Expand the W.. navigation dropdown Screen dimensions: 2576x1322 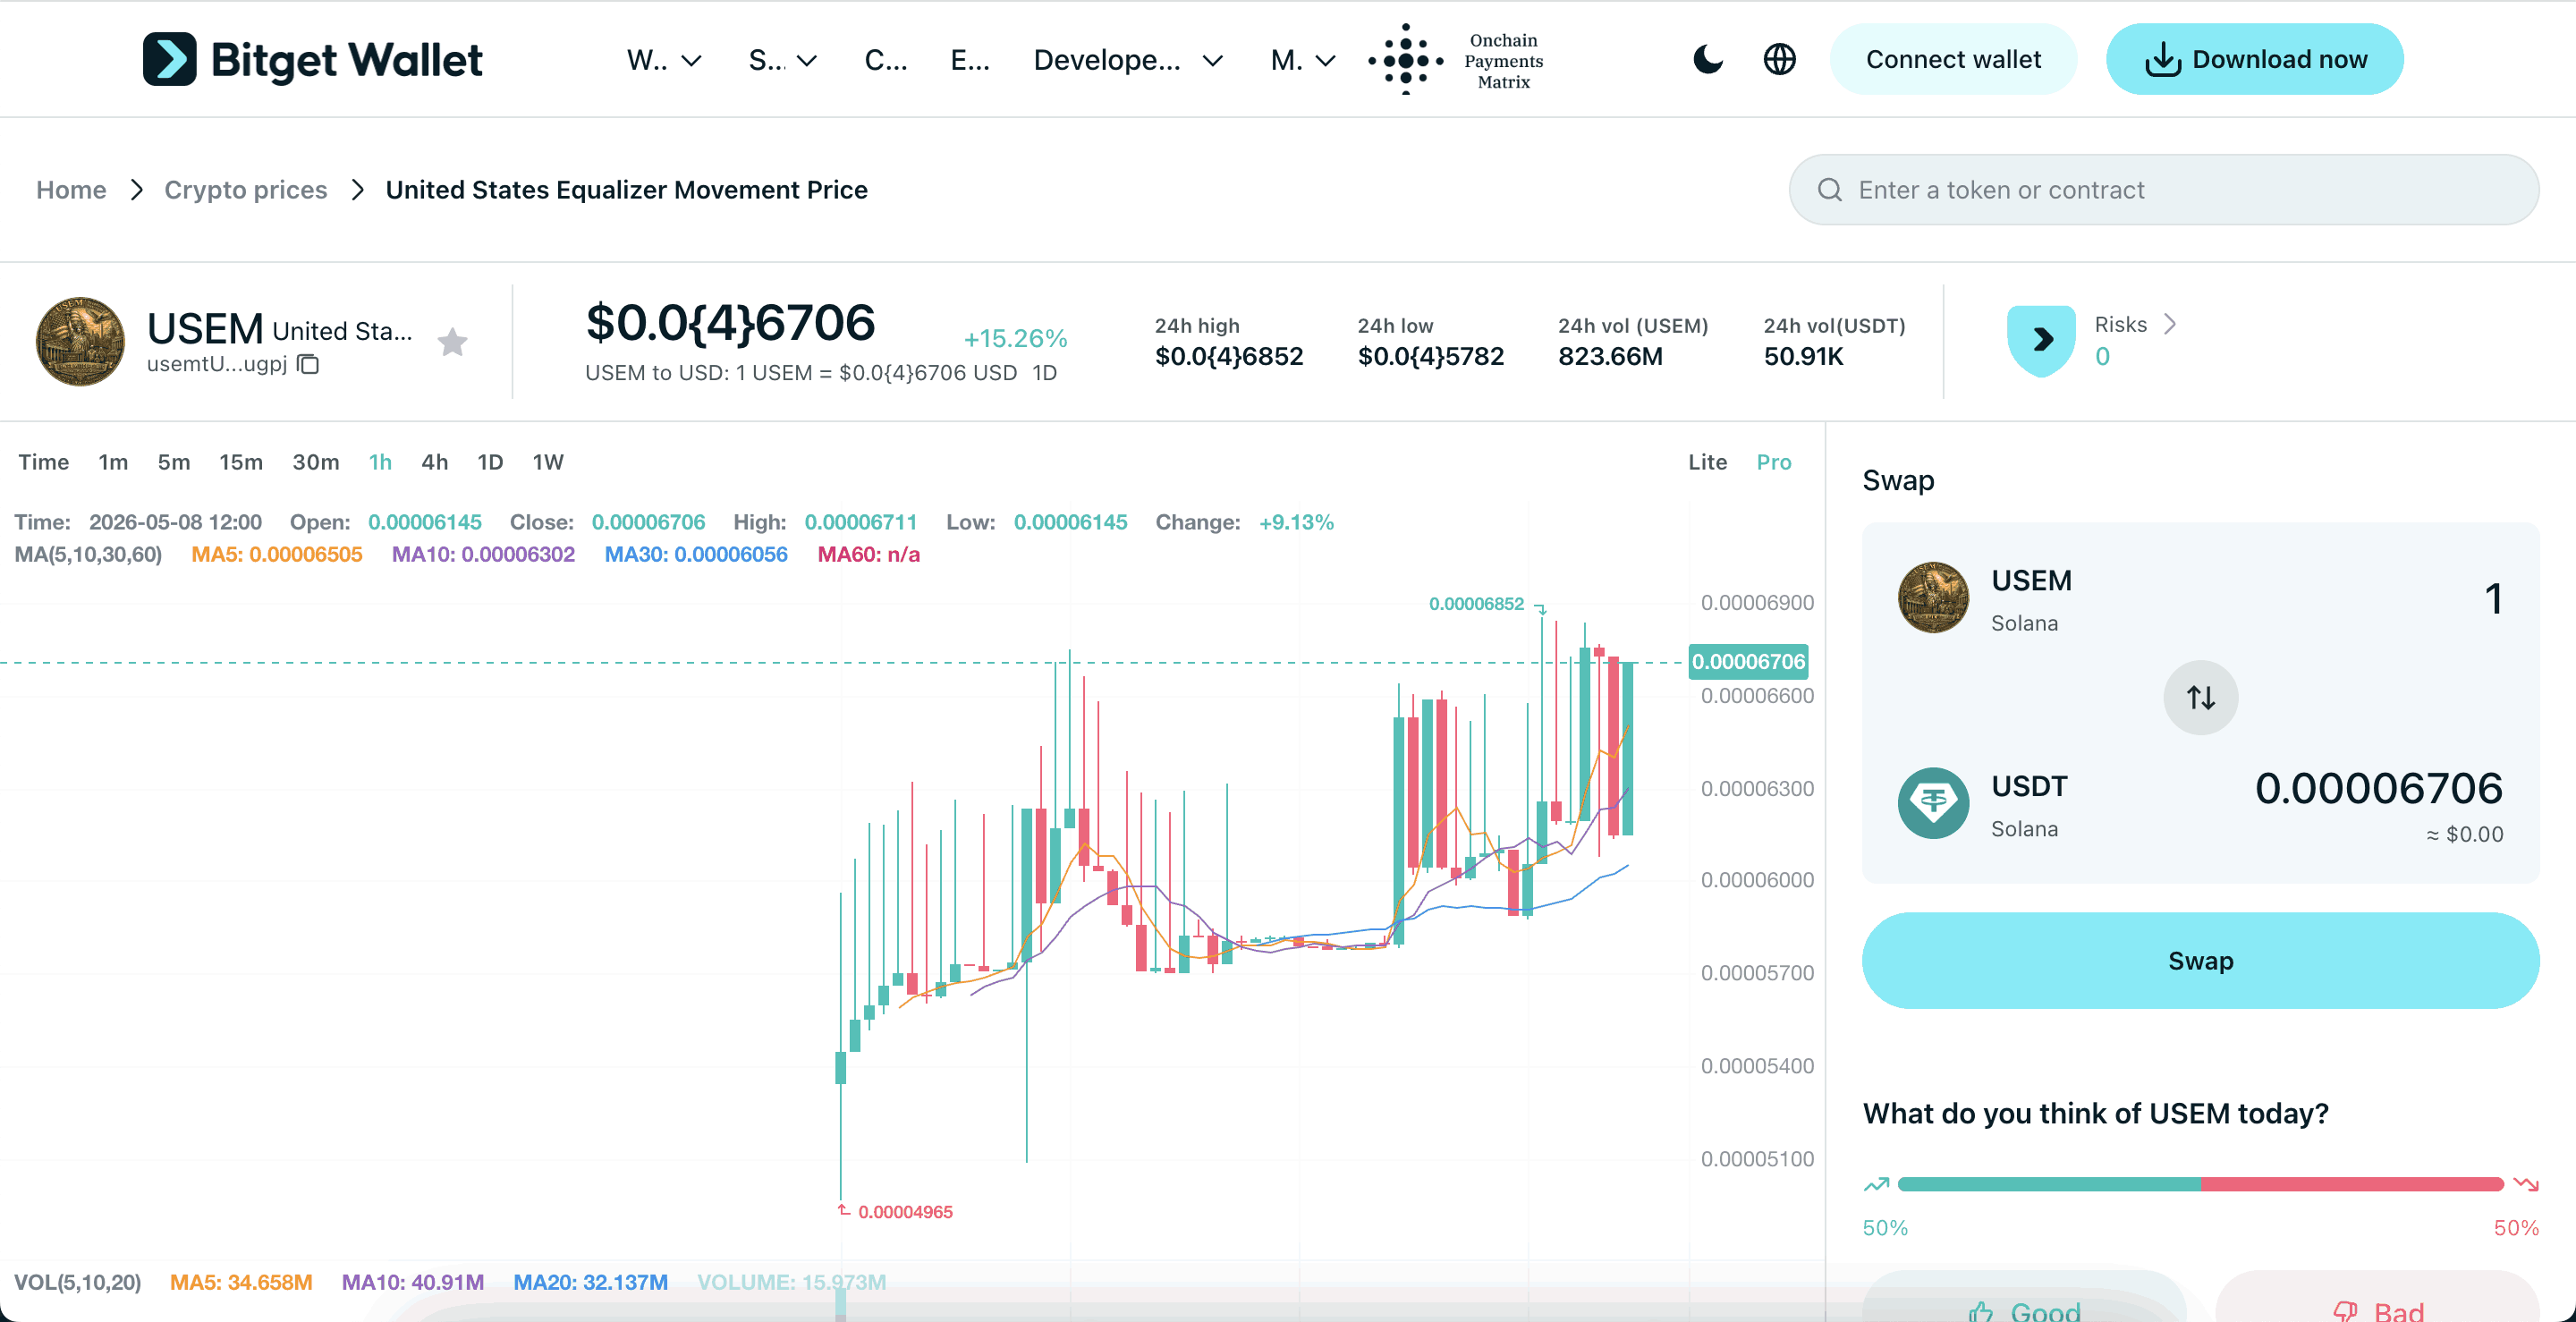[x=664, y=61]
